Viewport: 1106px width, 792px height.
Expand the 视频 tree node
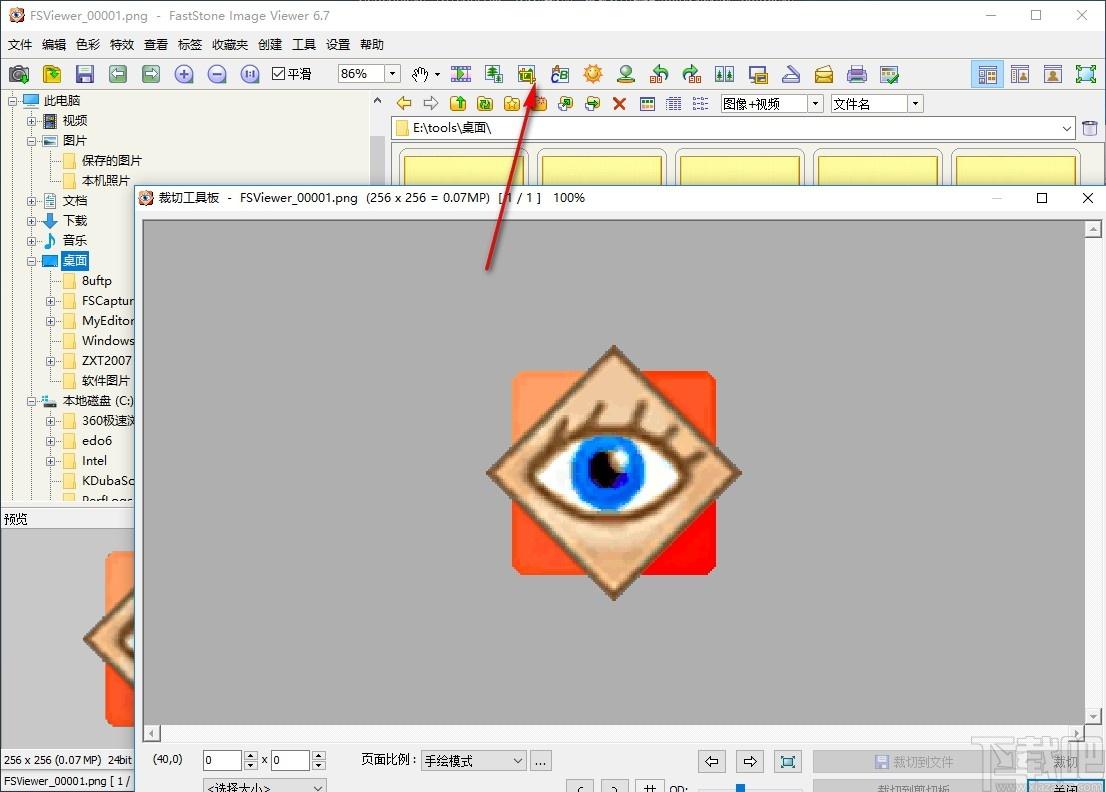[x=31, y=121]
